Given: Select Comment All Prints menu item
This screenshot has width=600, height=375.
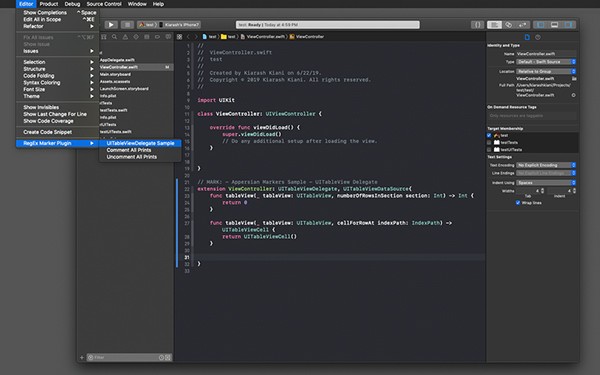Looking at the screenshot, I should (129, 150).
